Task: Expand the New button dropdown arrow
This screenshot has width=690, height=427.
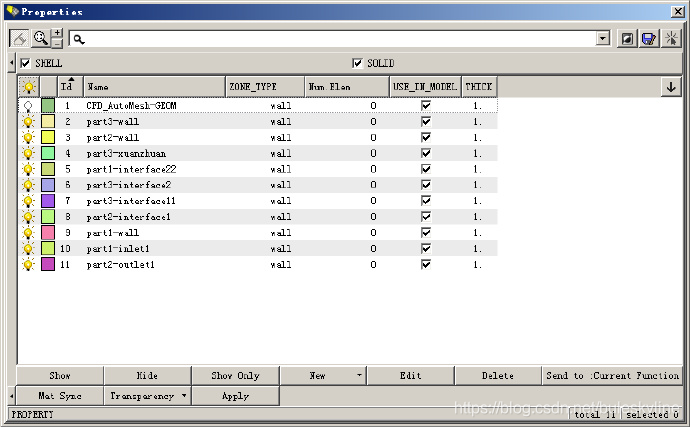Action: pos(359,376)
